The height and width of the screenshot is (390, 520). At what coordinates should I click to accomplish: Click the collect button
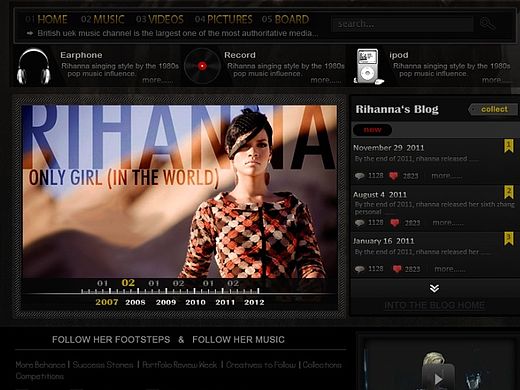(493, 109)
